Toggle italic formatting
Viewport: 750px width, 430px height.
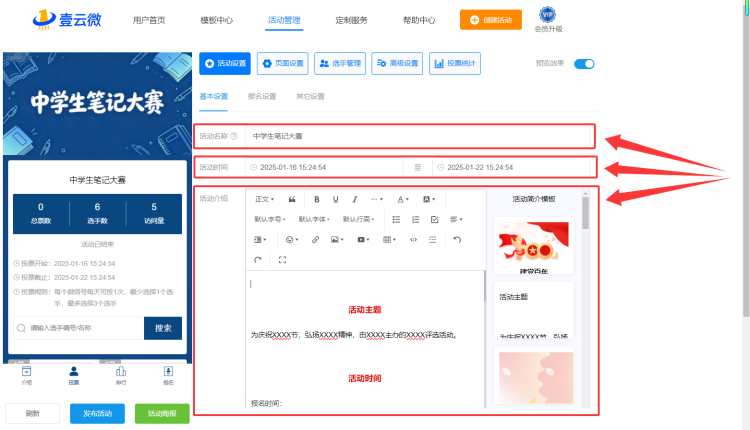click(x=354, y=199)
